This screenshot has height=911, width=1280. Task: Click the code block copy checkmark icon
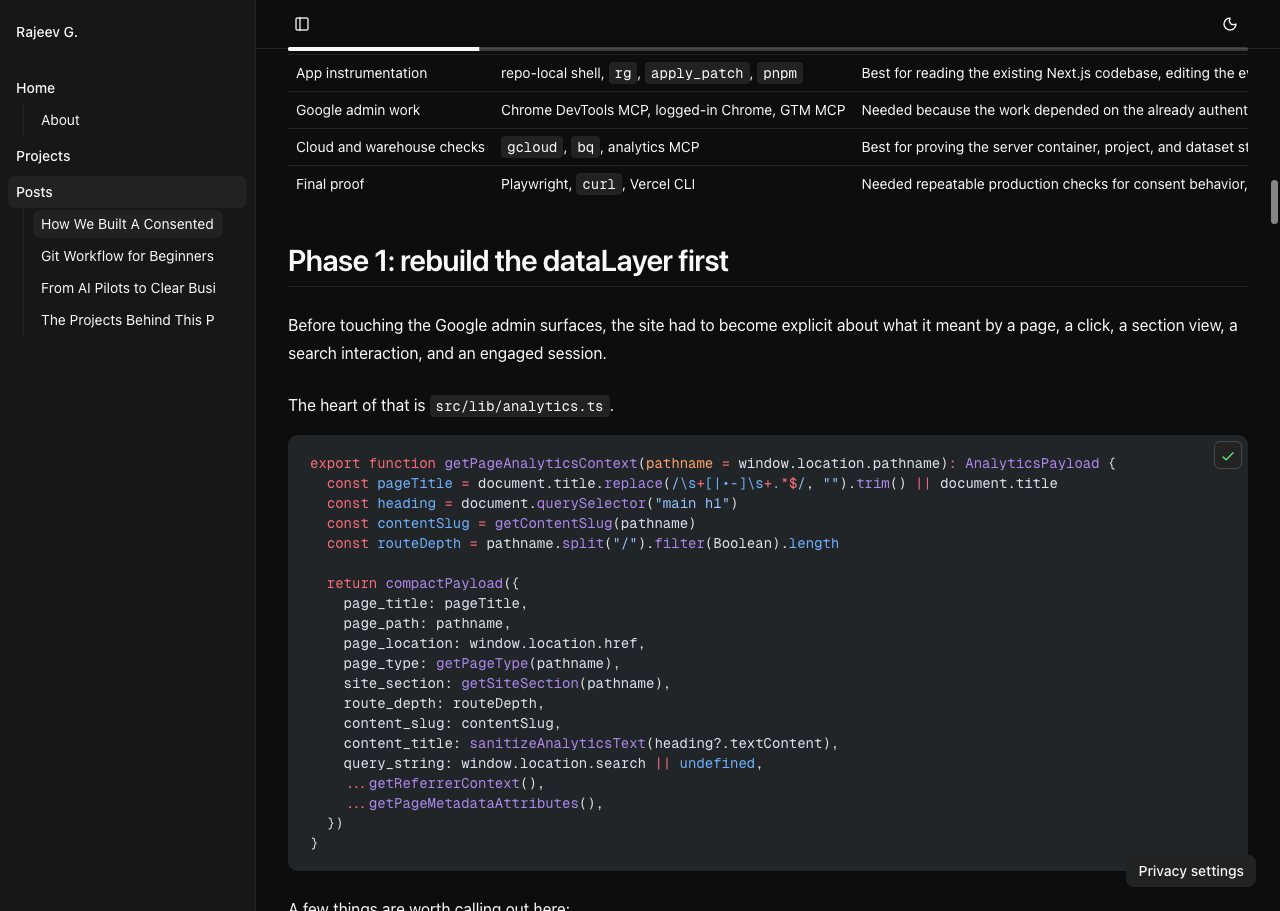pos(1227,456)
